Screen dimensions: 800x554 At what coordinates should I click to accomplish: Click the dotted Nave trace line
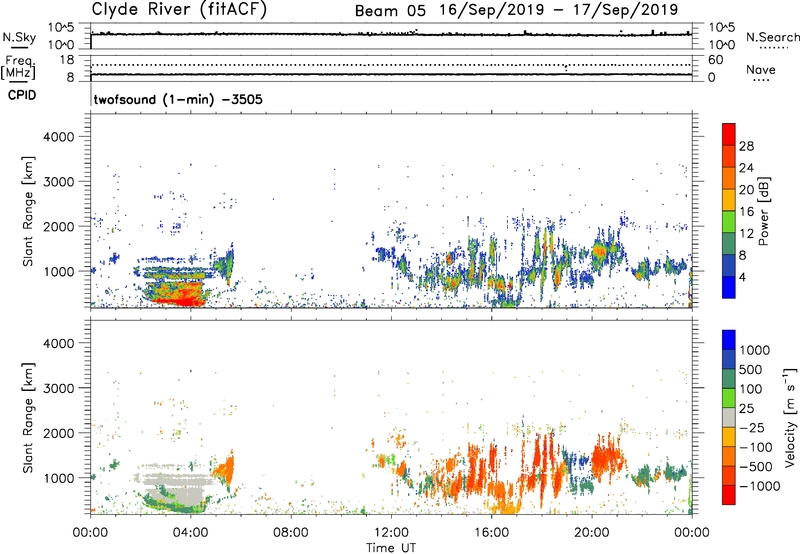coord(391,65)
